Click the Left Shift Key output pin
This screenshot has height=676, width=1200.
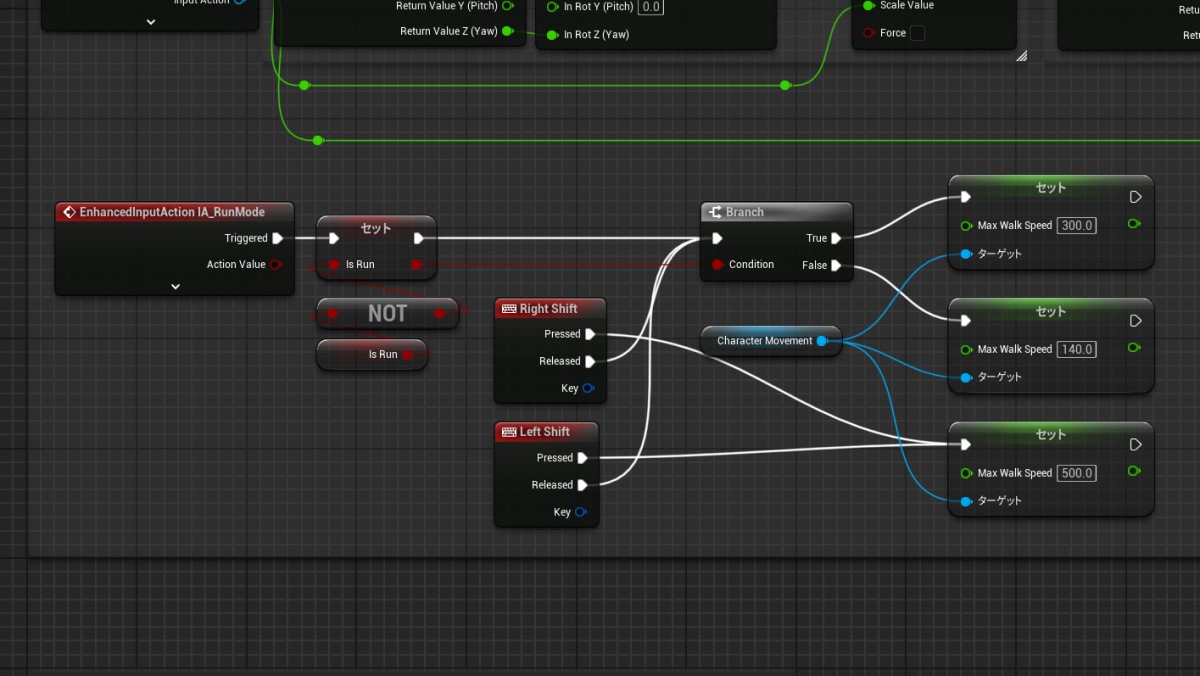[x=580, y=512]
